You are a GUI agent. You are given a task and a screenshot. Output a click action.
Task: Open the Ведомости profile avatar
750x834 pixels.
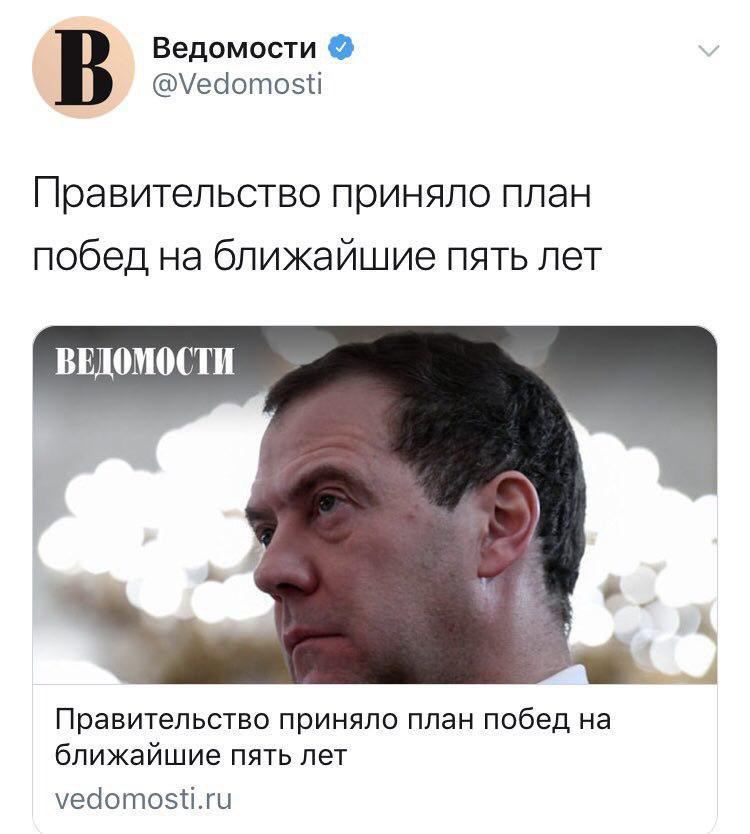coord(84,67)
